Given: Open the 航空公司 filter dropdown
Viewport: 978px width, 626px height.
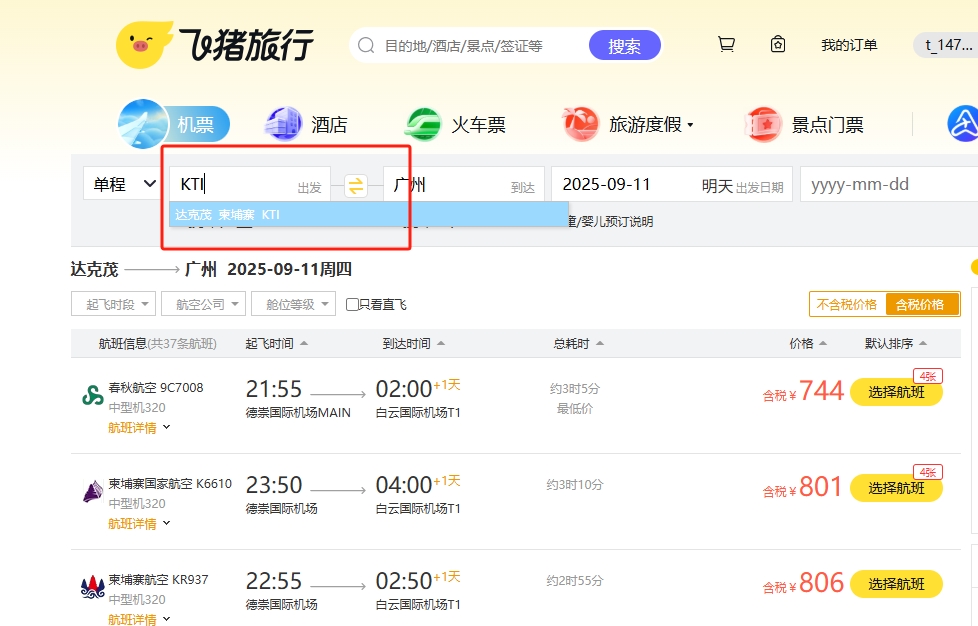Looking at the screenshot, I should [x=203, y=304].
